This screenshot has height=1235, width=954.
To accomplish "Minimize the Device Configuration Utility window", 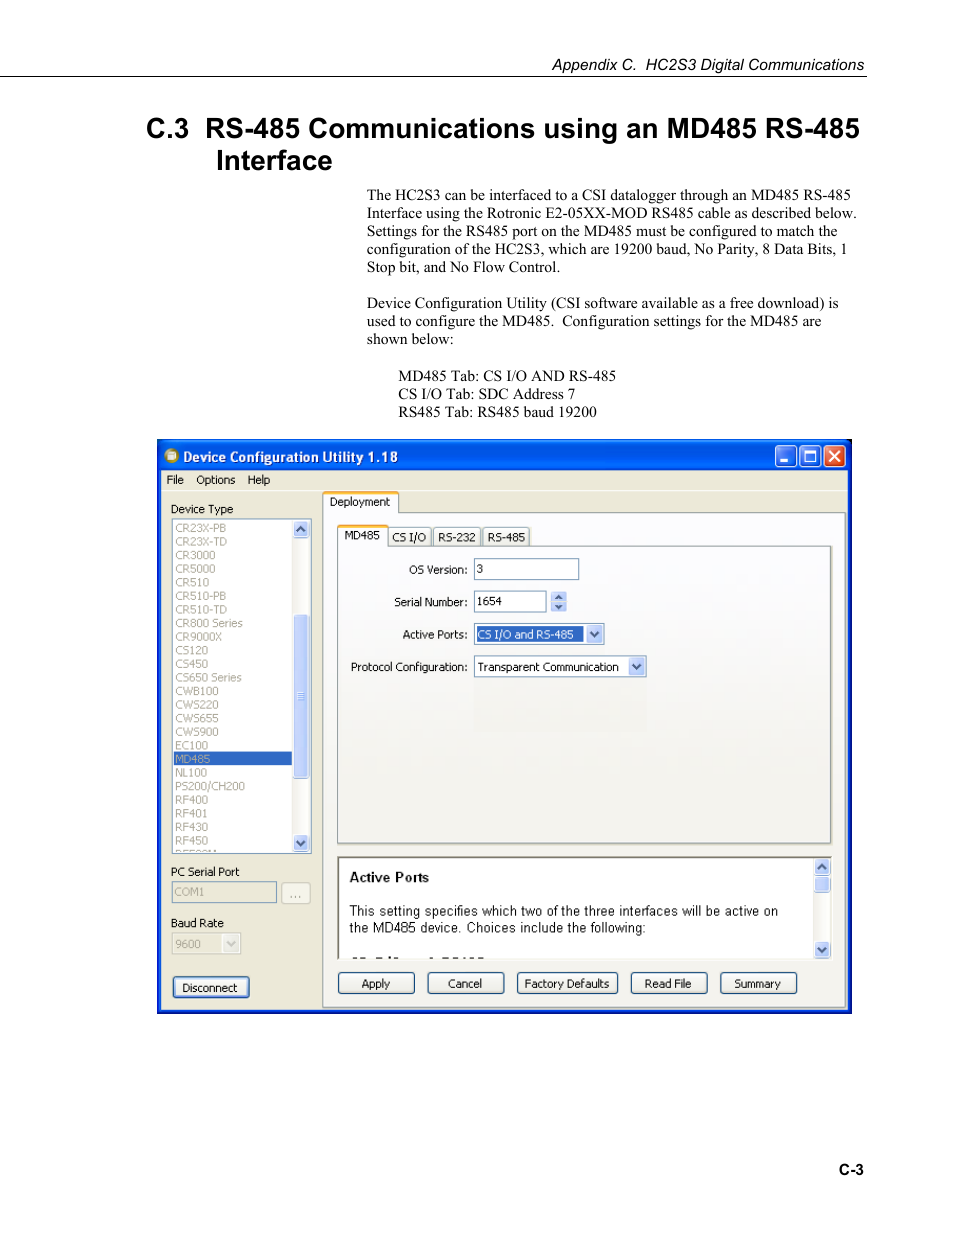I will click(x=786, y=457).
